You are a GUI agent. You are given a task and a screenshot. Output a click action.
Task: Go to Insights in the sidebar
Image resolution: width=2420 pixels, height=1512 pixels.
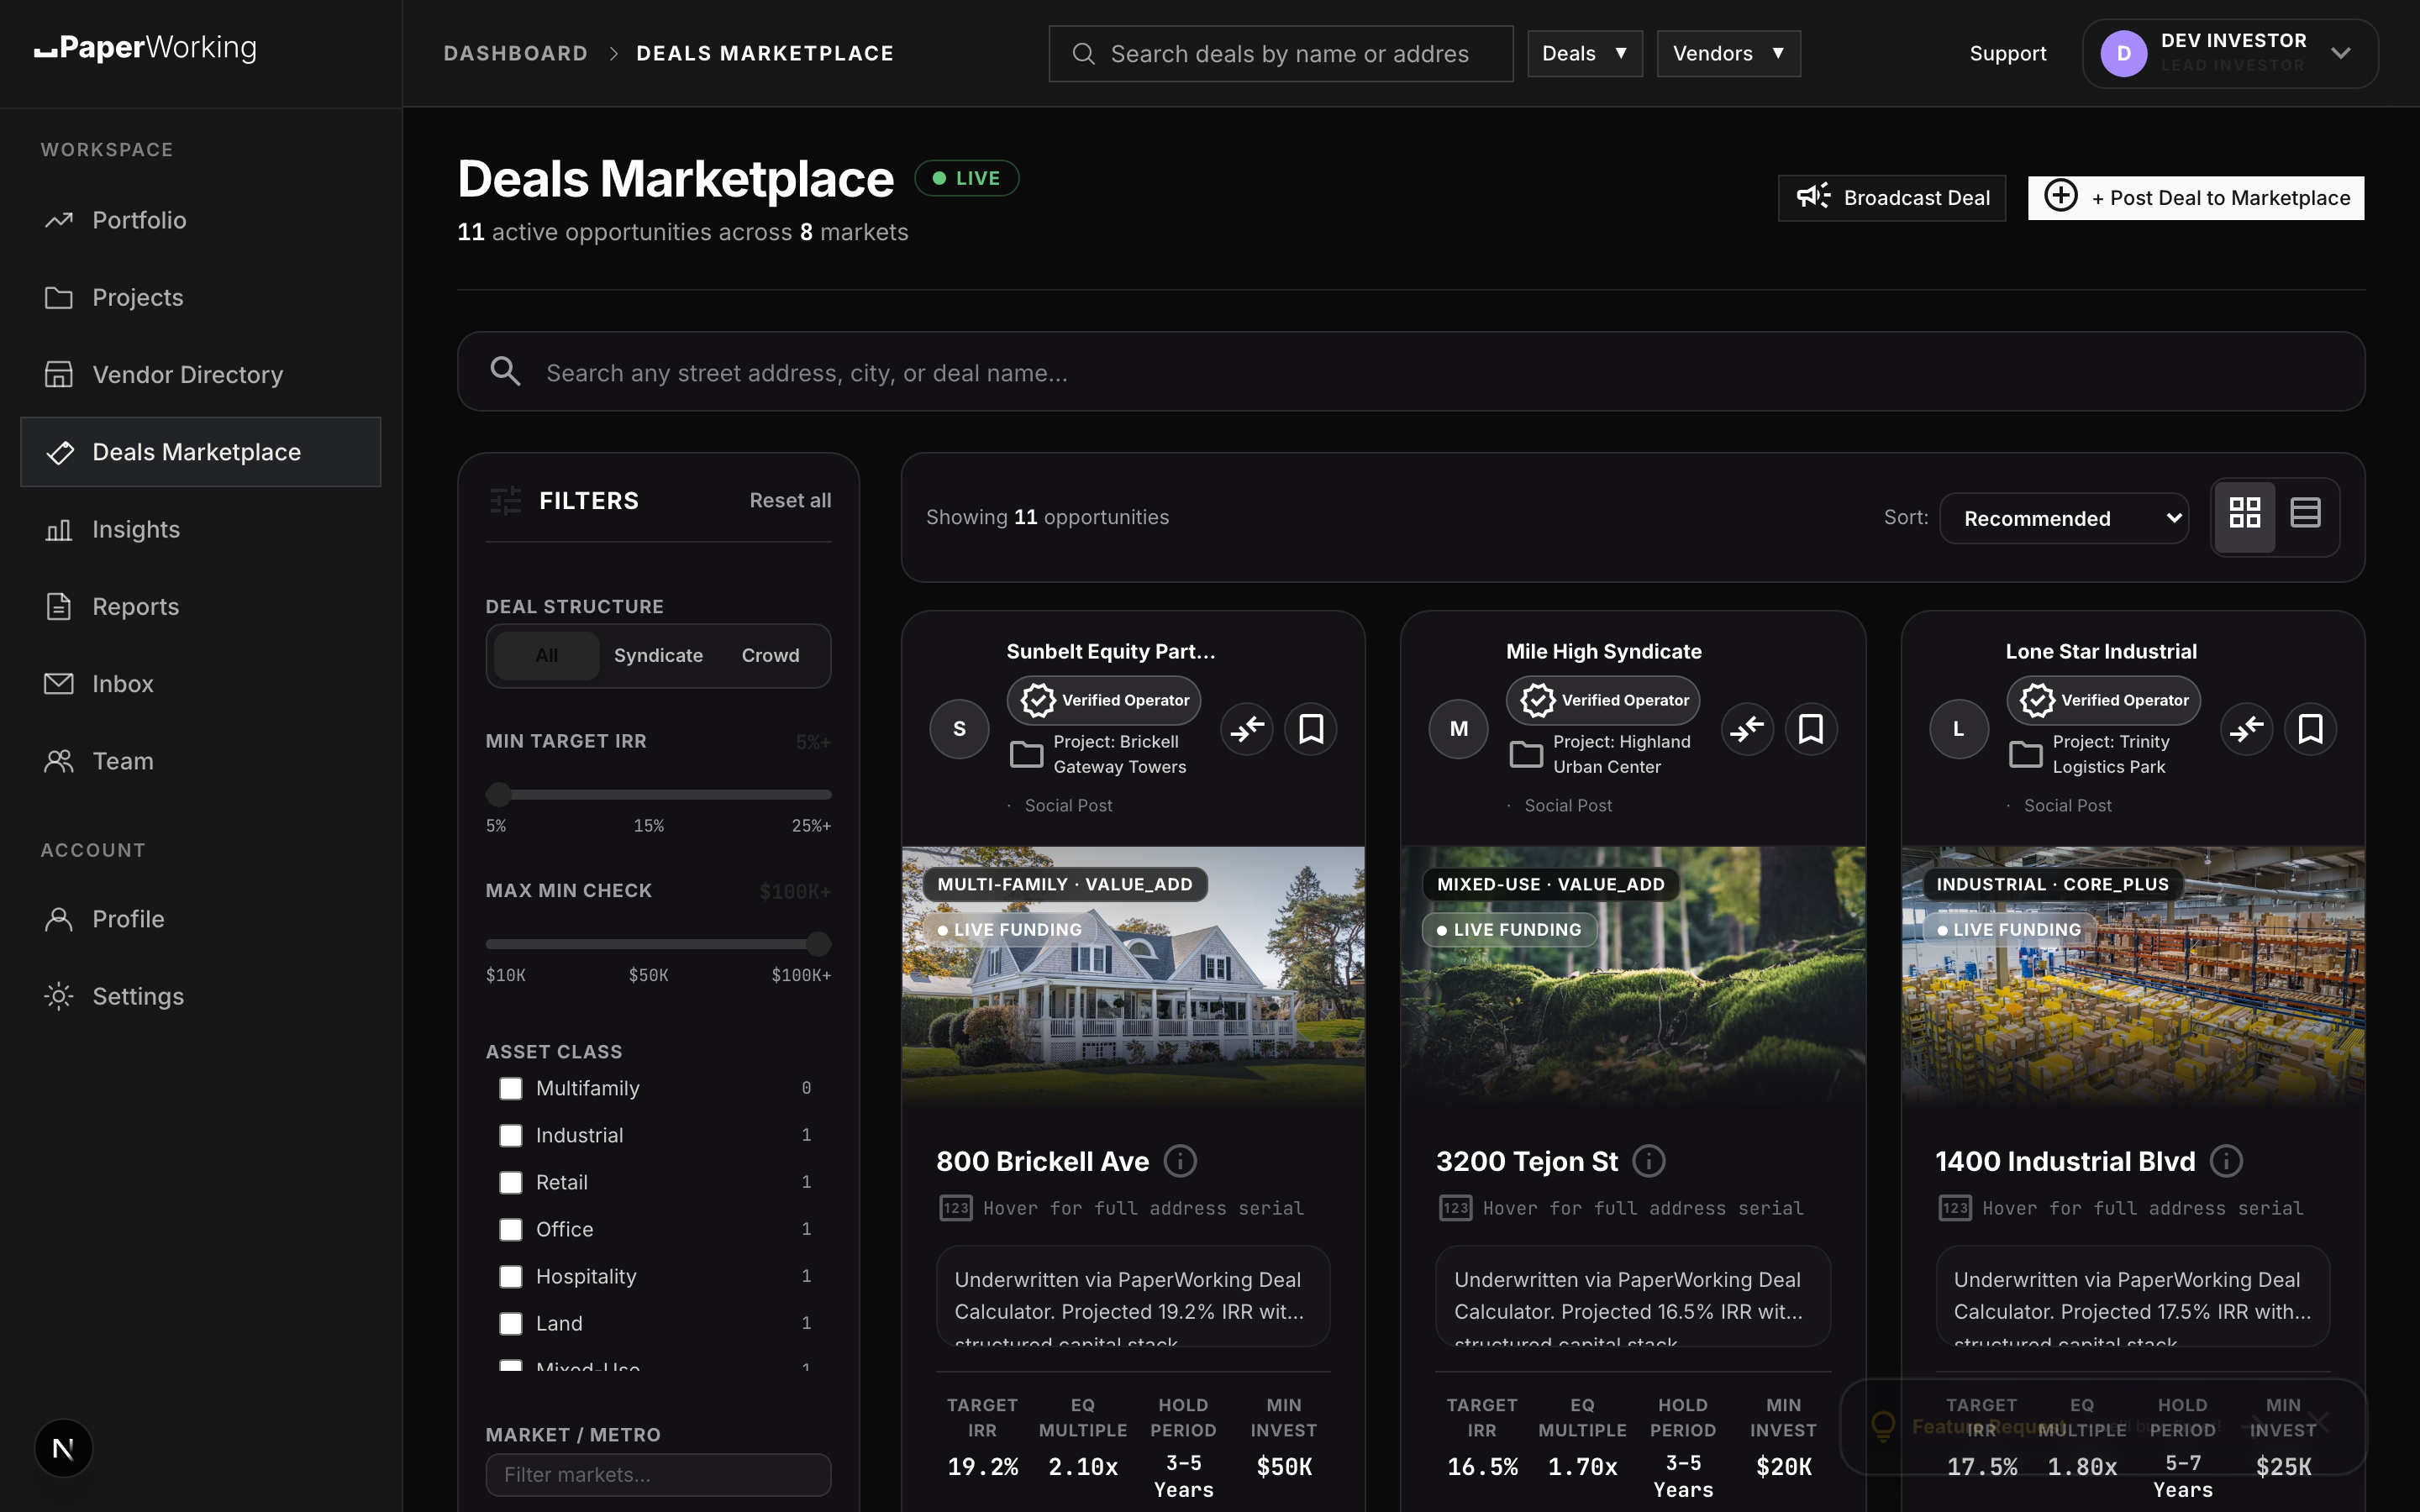tap(200, 529)
